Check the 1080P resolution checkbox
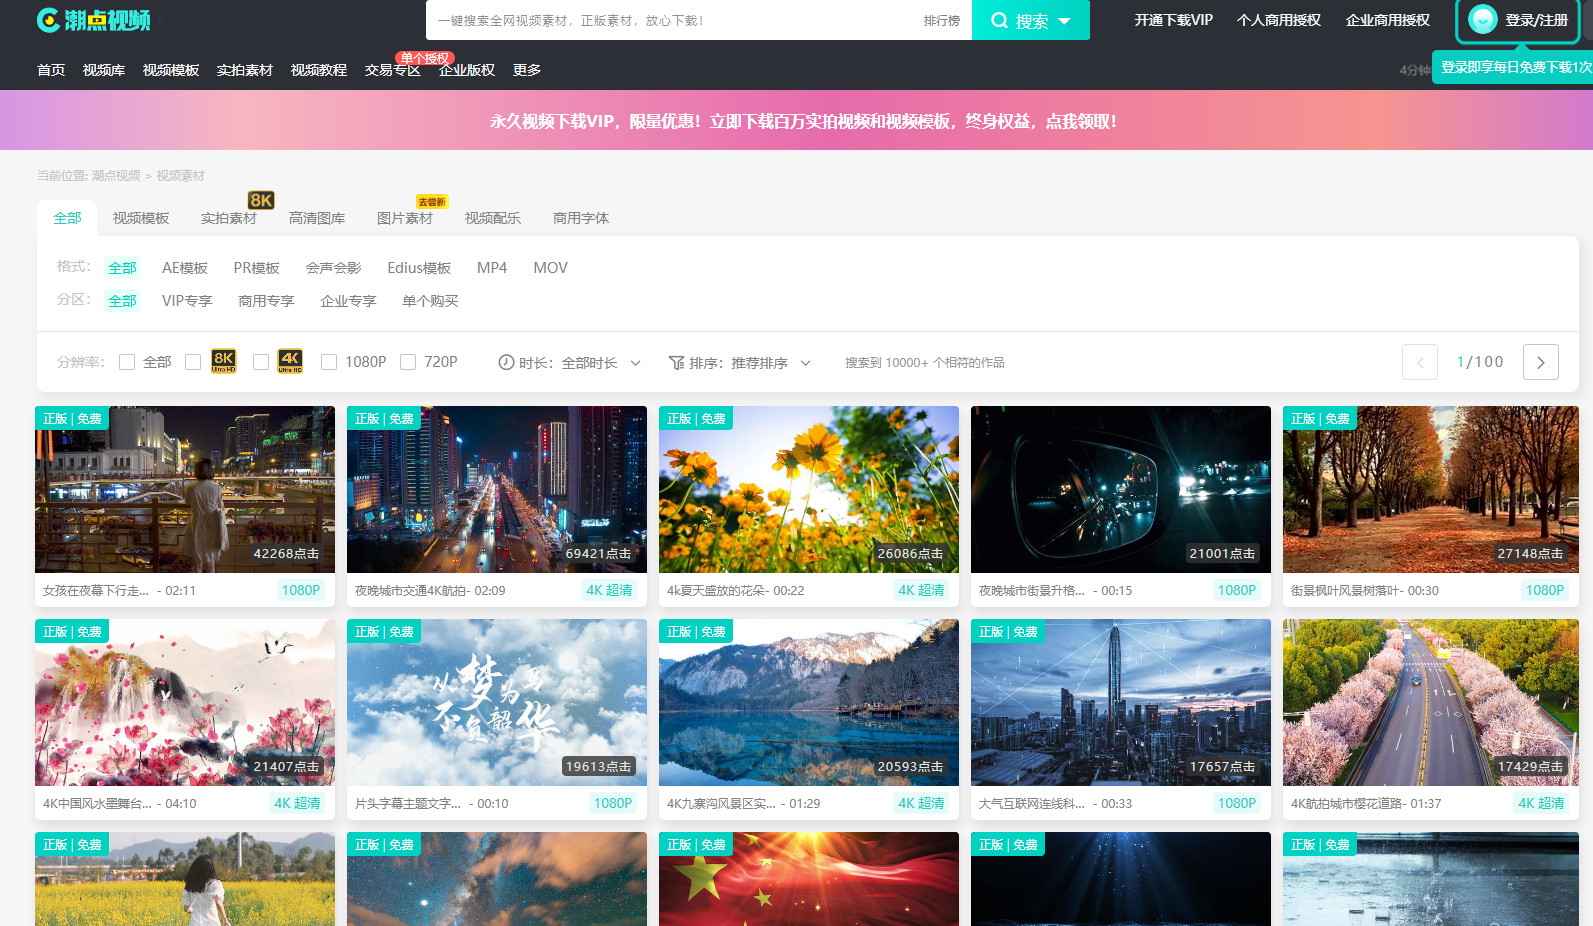The height and width of the screenshot is (926, 1593). pyautogui.click(x=329, y=362)
